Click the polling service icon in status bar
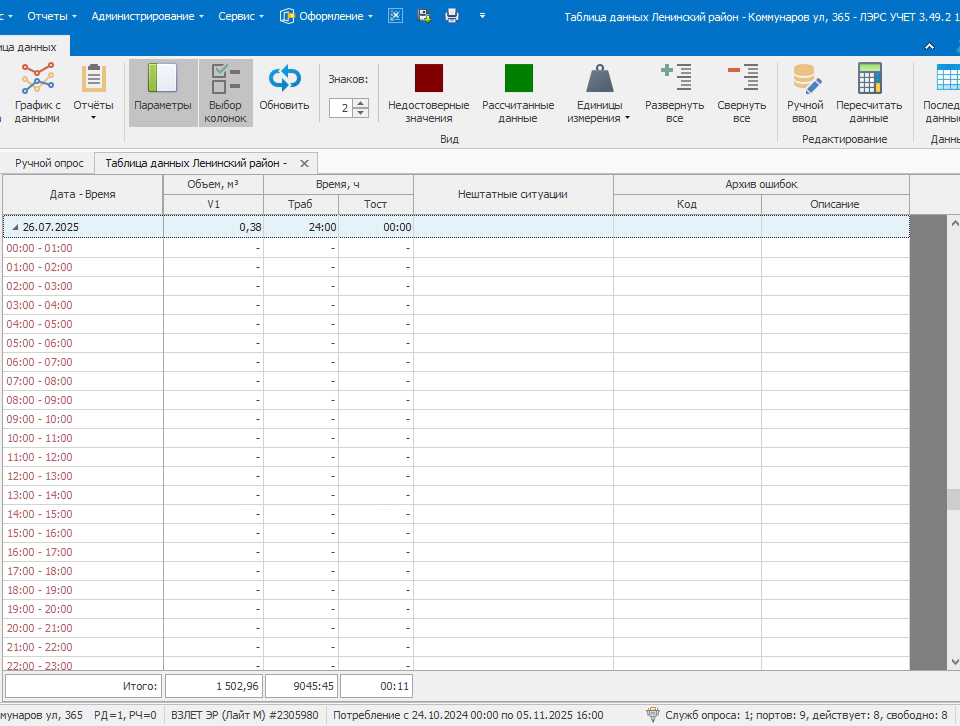Screen dimensions: 960x726 (x=653, y=715)
